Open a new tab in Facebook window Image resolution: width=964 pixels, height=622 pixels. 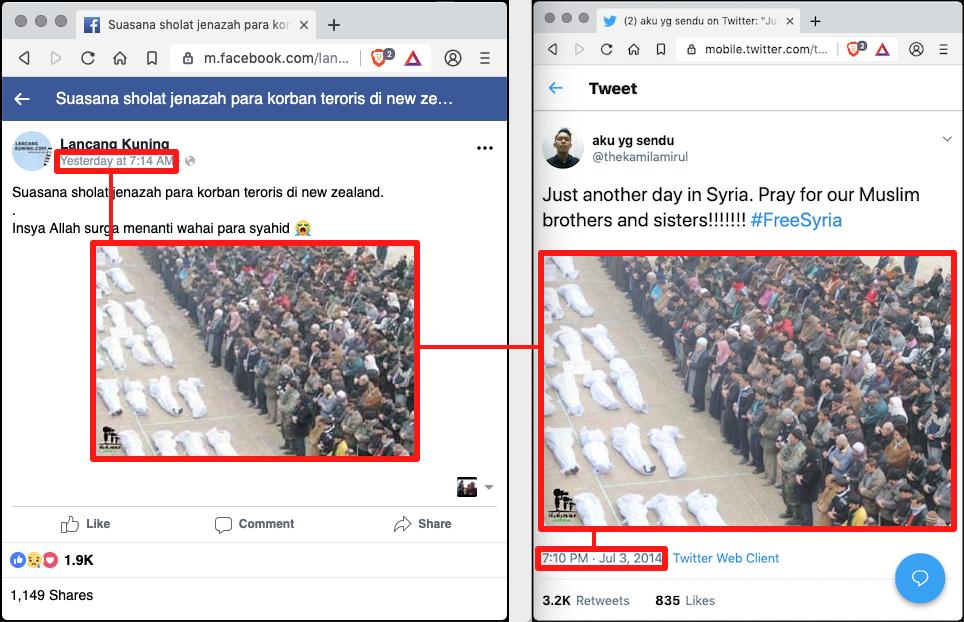(334, 25)
